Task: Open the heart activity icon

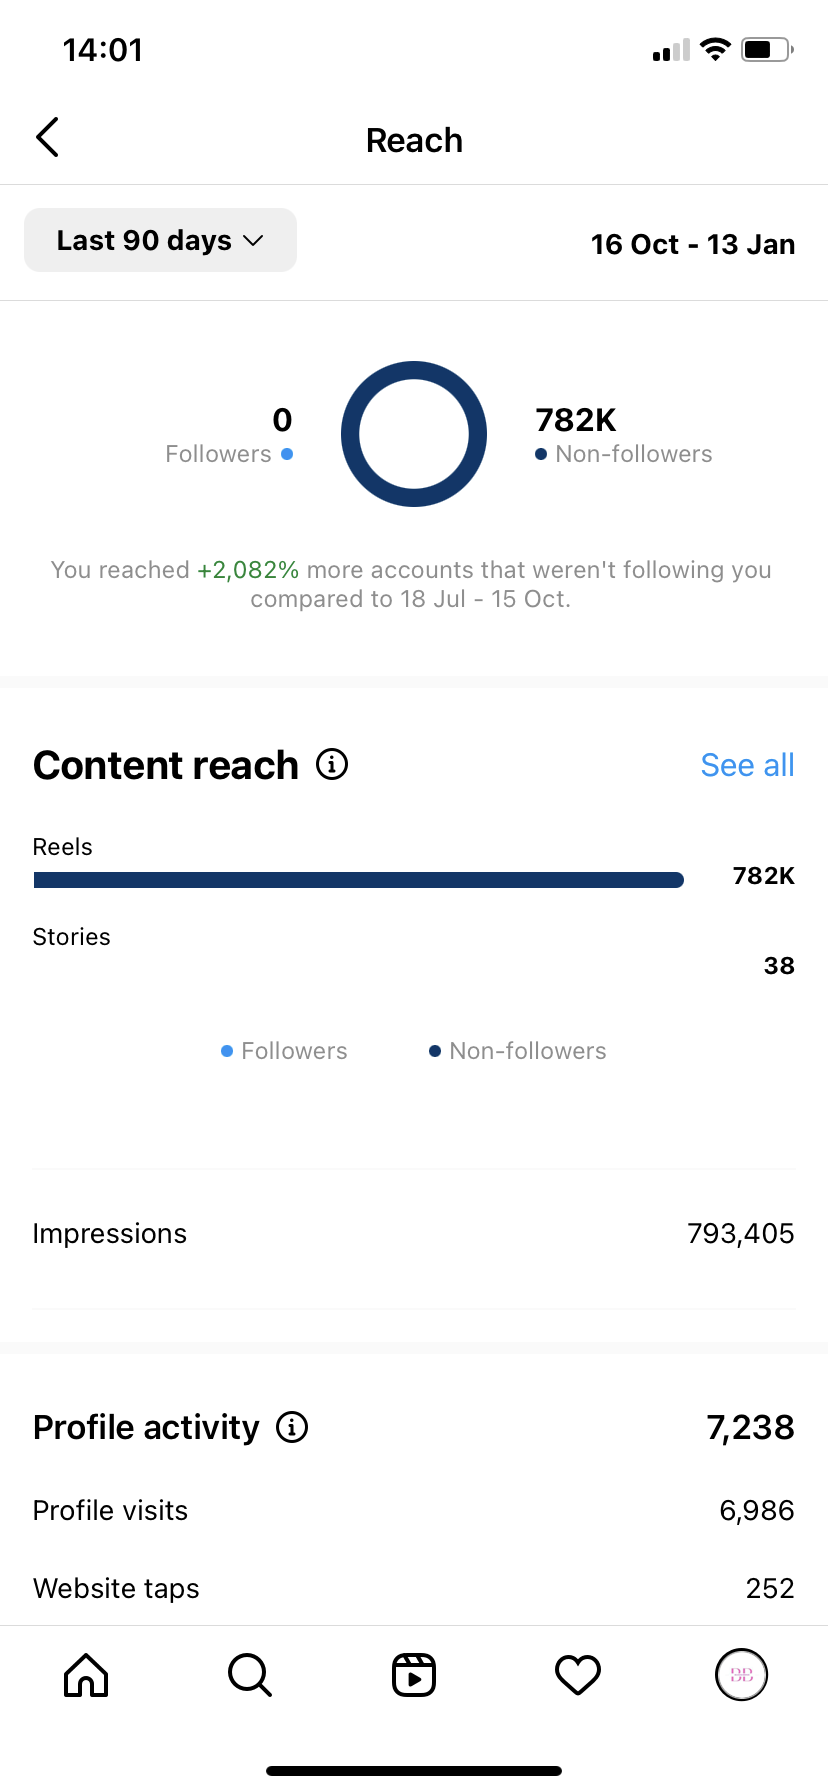Action: 578,1675
